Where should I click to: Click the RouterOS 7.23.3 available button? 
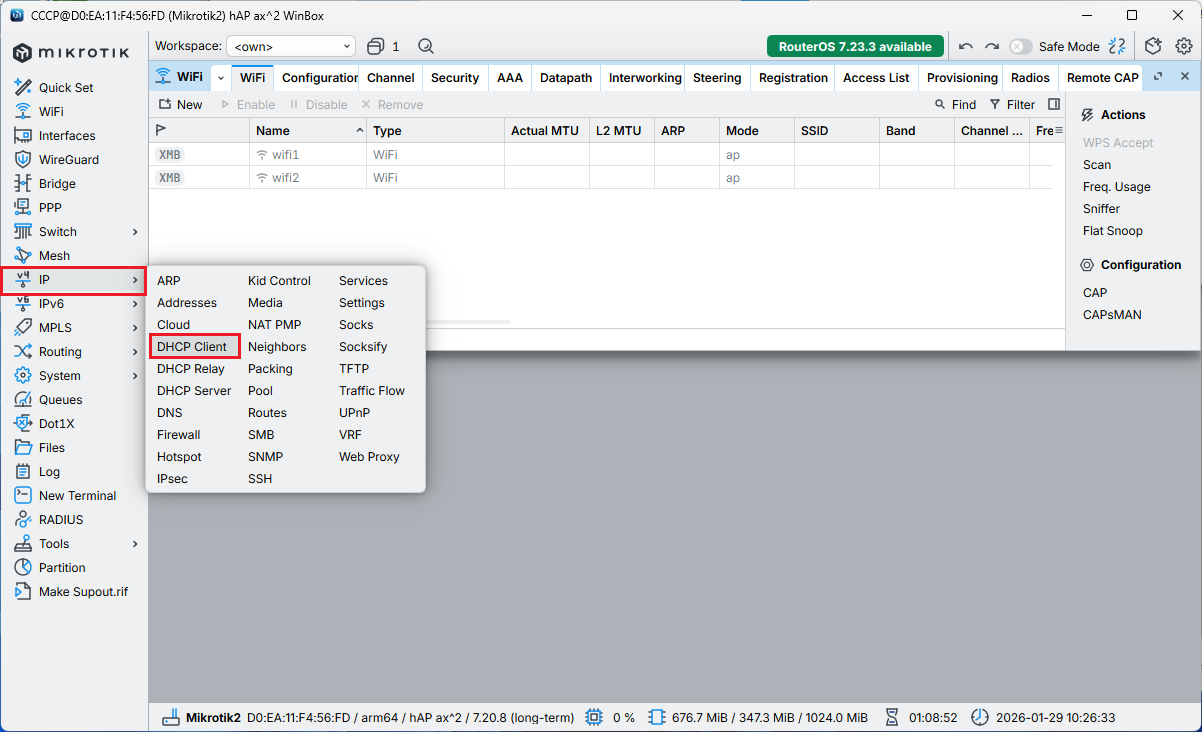click(855, 46)
